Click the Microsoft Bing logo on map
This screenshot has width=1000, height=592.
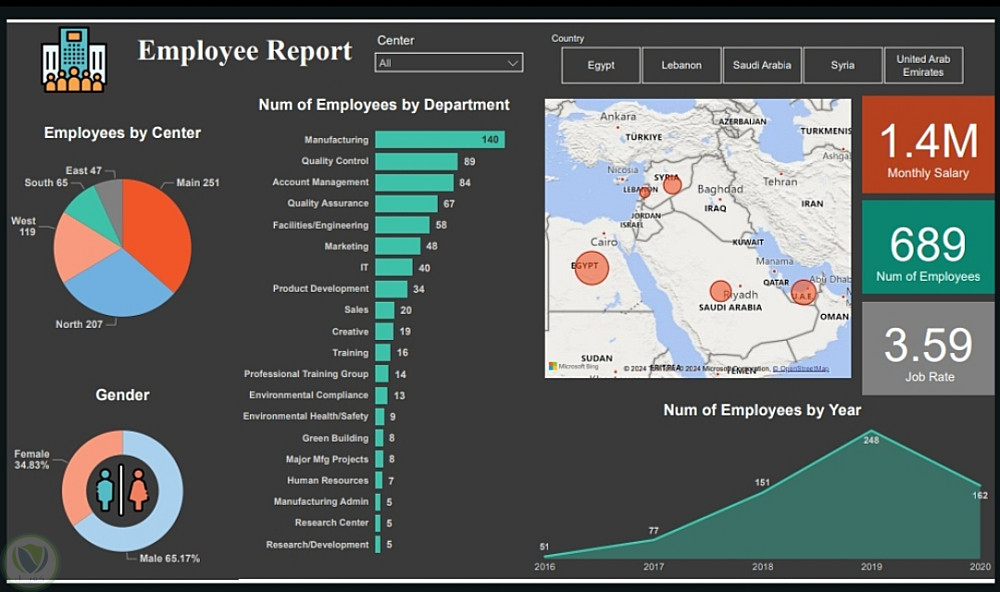[574, 366]
